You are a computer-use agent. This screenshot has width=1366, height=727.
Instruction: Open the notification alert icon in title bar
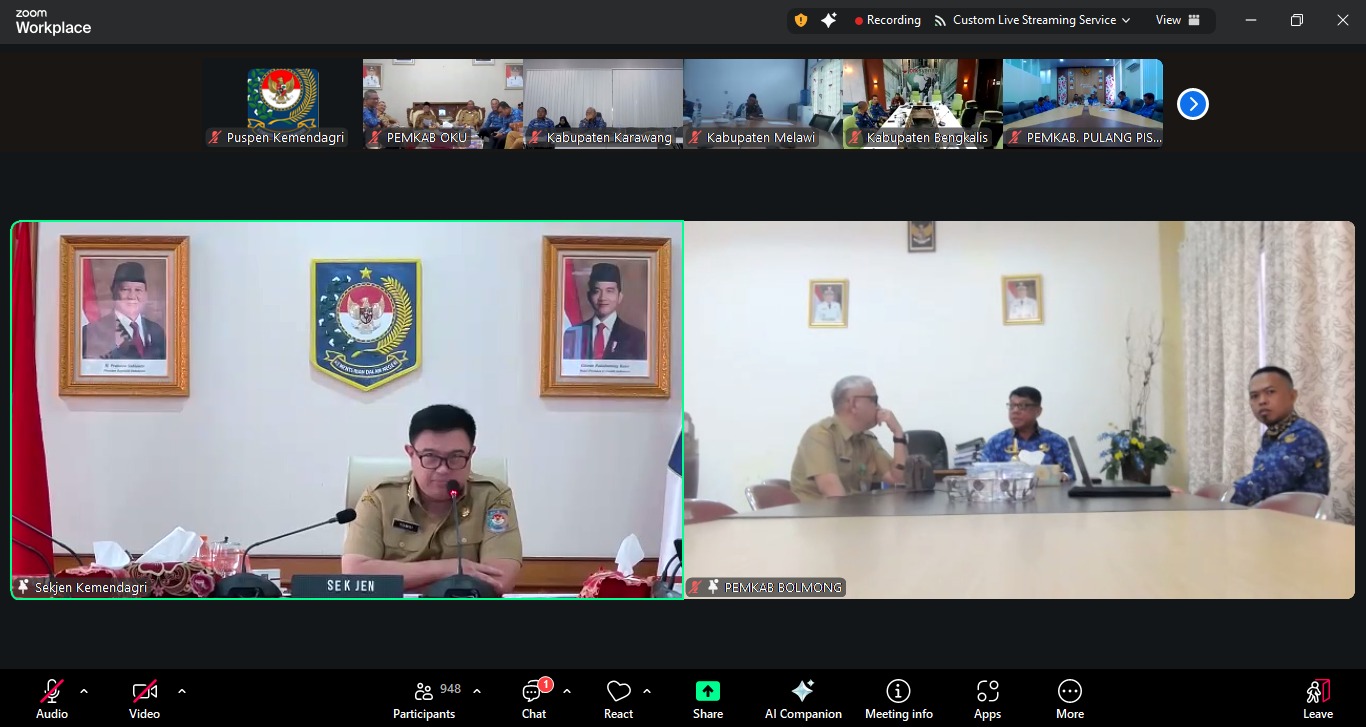tap(800, 19)
